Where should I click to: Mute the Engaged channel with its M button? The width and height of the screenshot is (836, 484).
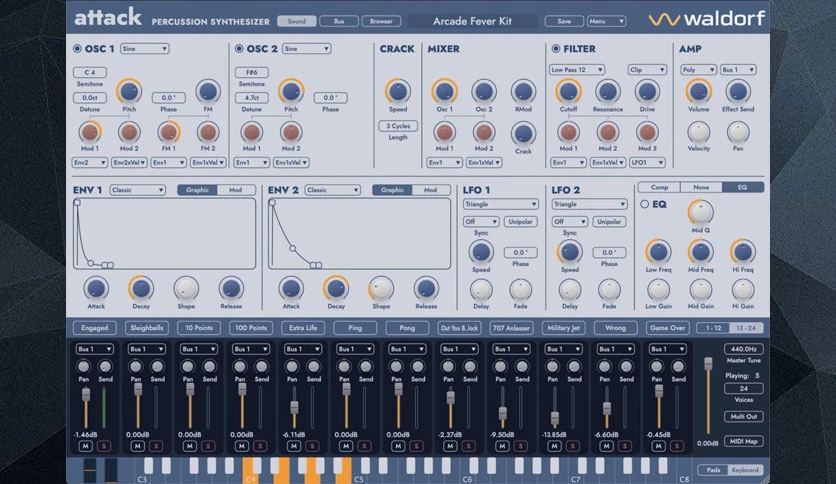[85, 446]
